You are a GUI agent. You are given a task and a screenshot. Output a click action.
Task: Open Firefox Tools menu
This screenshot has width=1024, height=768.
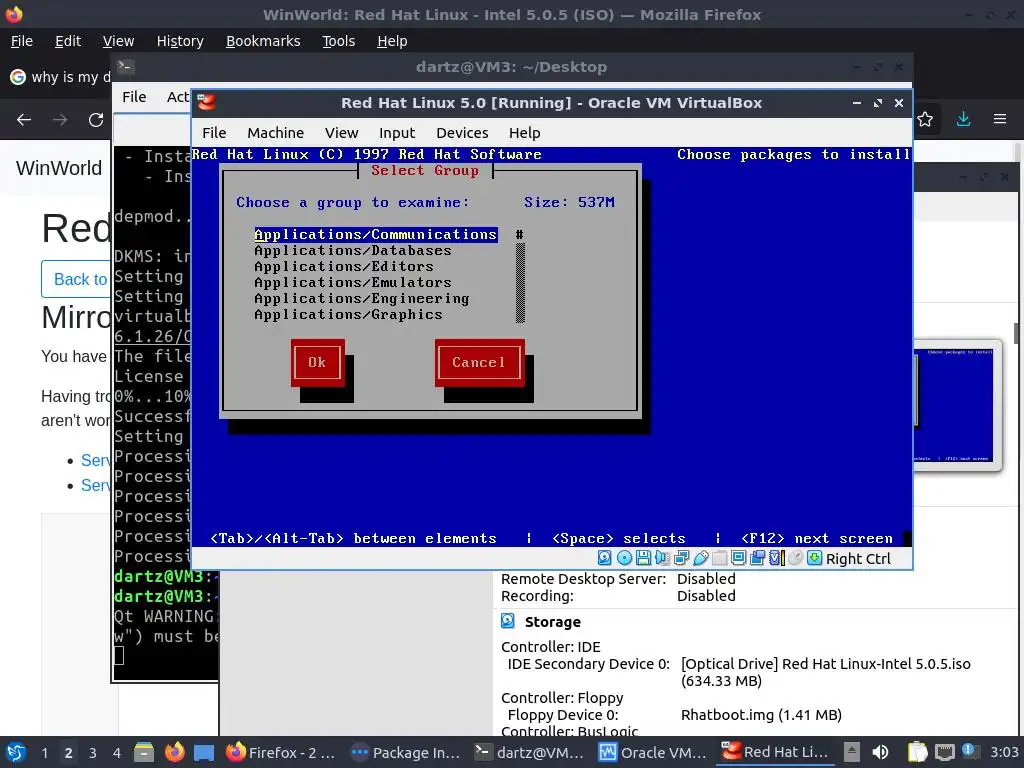click(x=338, y=41)
